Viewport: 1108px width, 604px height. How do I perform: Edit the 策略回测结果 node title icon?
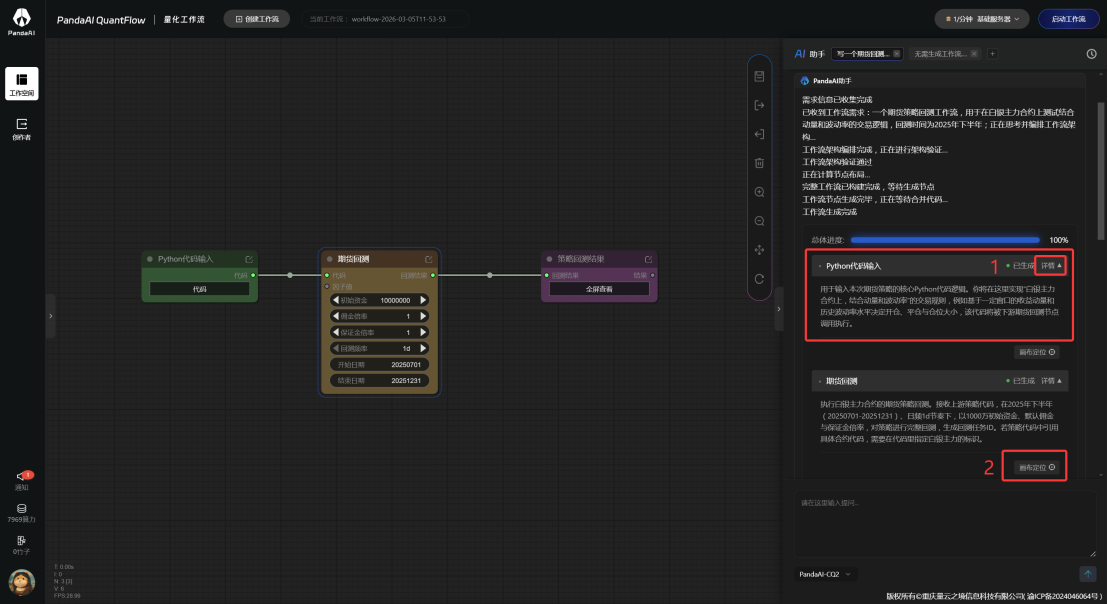point(648,259)
